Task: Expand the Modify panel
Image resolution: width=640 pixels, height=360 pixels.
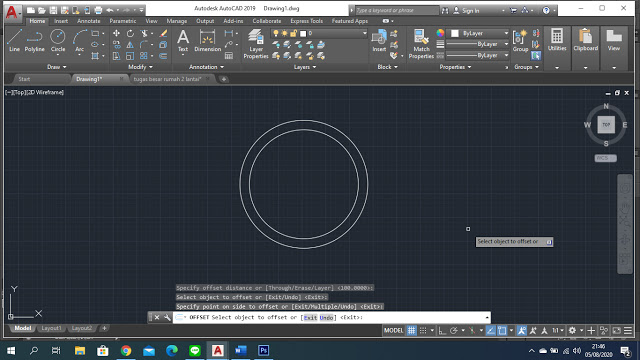Action: tap(140, 67)
